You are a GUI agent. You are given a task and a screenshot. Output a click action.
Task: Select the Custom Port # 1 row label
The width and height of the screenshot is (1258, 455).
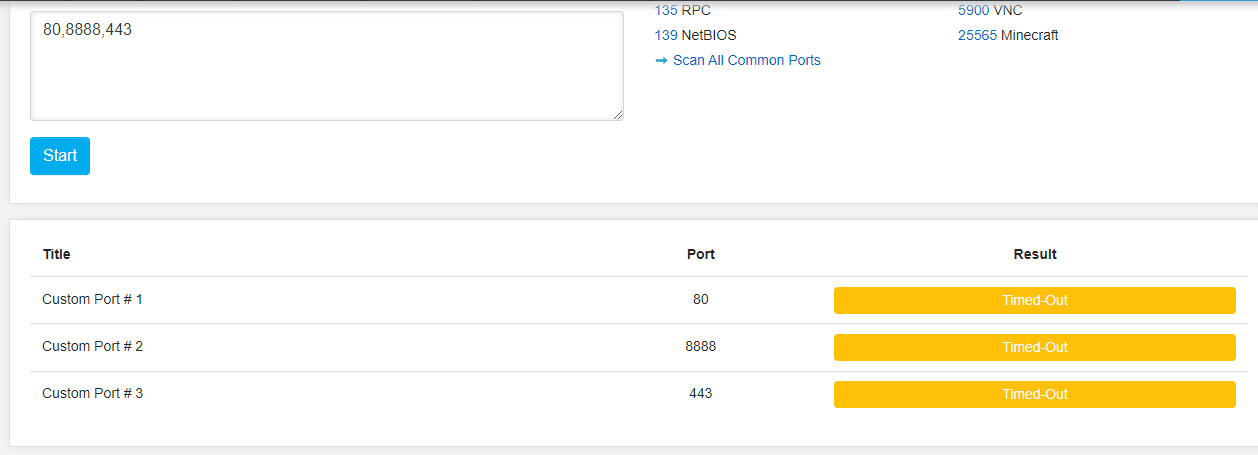coord(92,299)
